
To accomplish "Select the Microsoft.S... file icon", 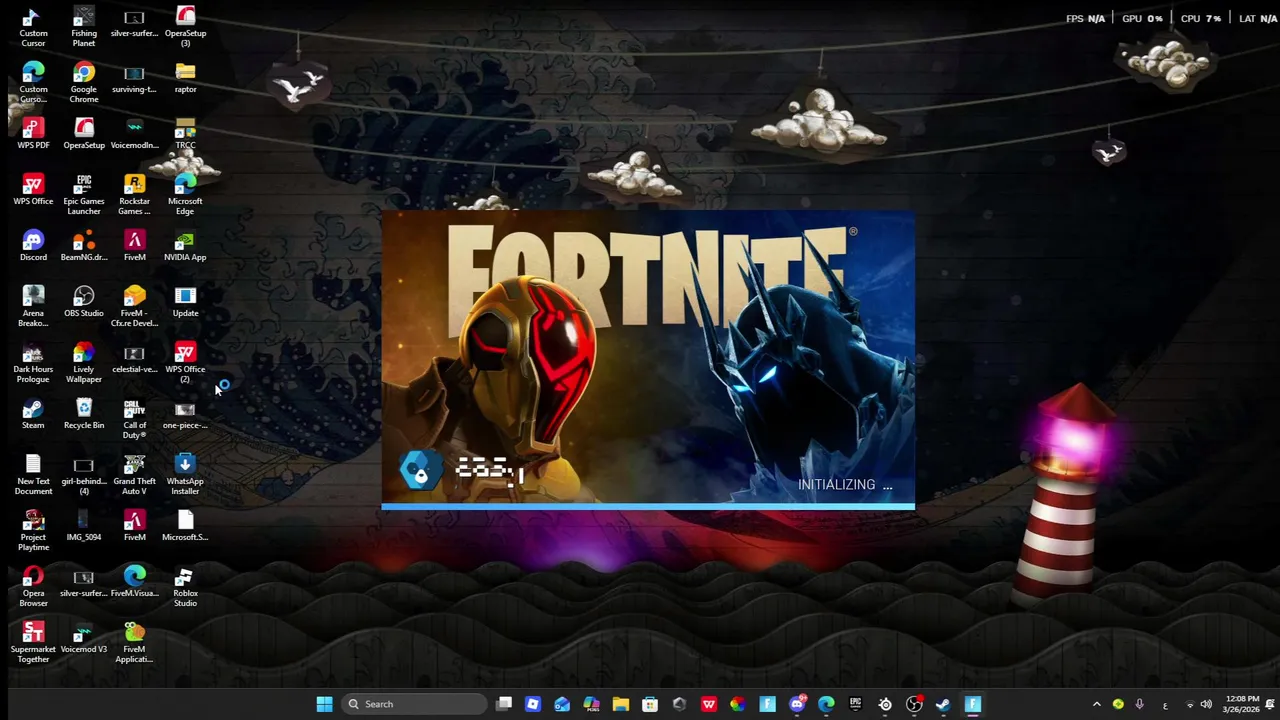I will 185,526.
